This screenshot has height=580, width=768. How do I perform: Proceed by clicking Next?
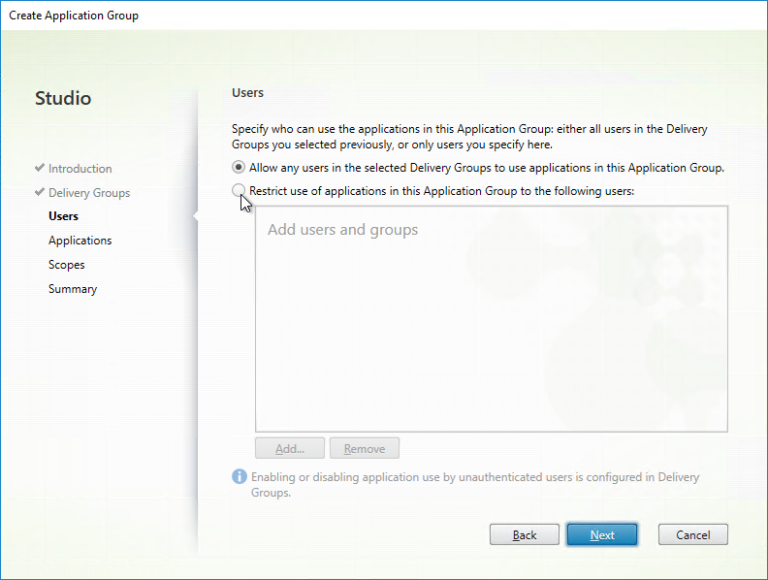[x=602, y=535]
